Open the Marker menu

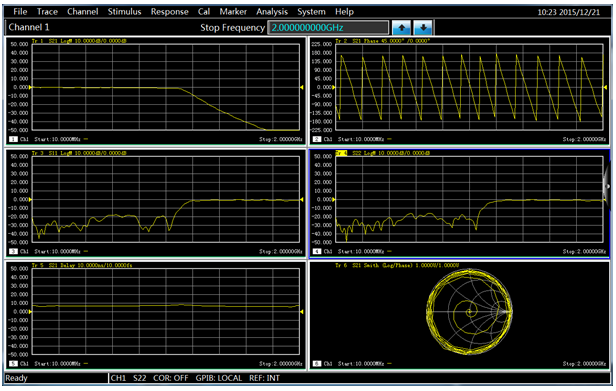coord(233,12)
